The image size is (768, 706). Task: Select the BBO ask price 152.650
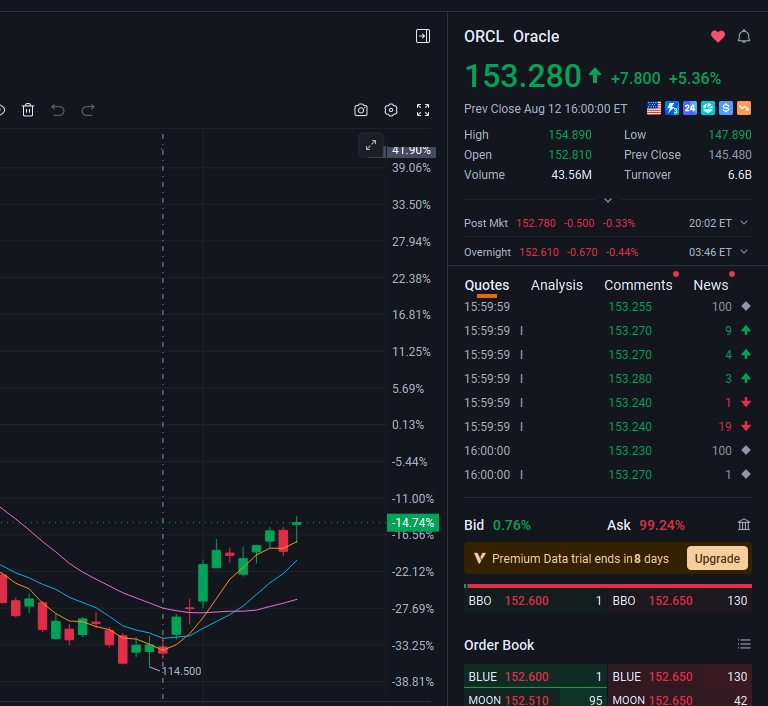tap(671, 601)
